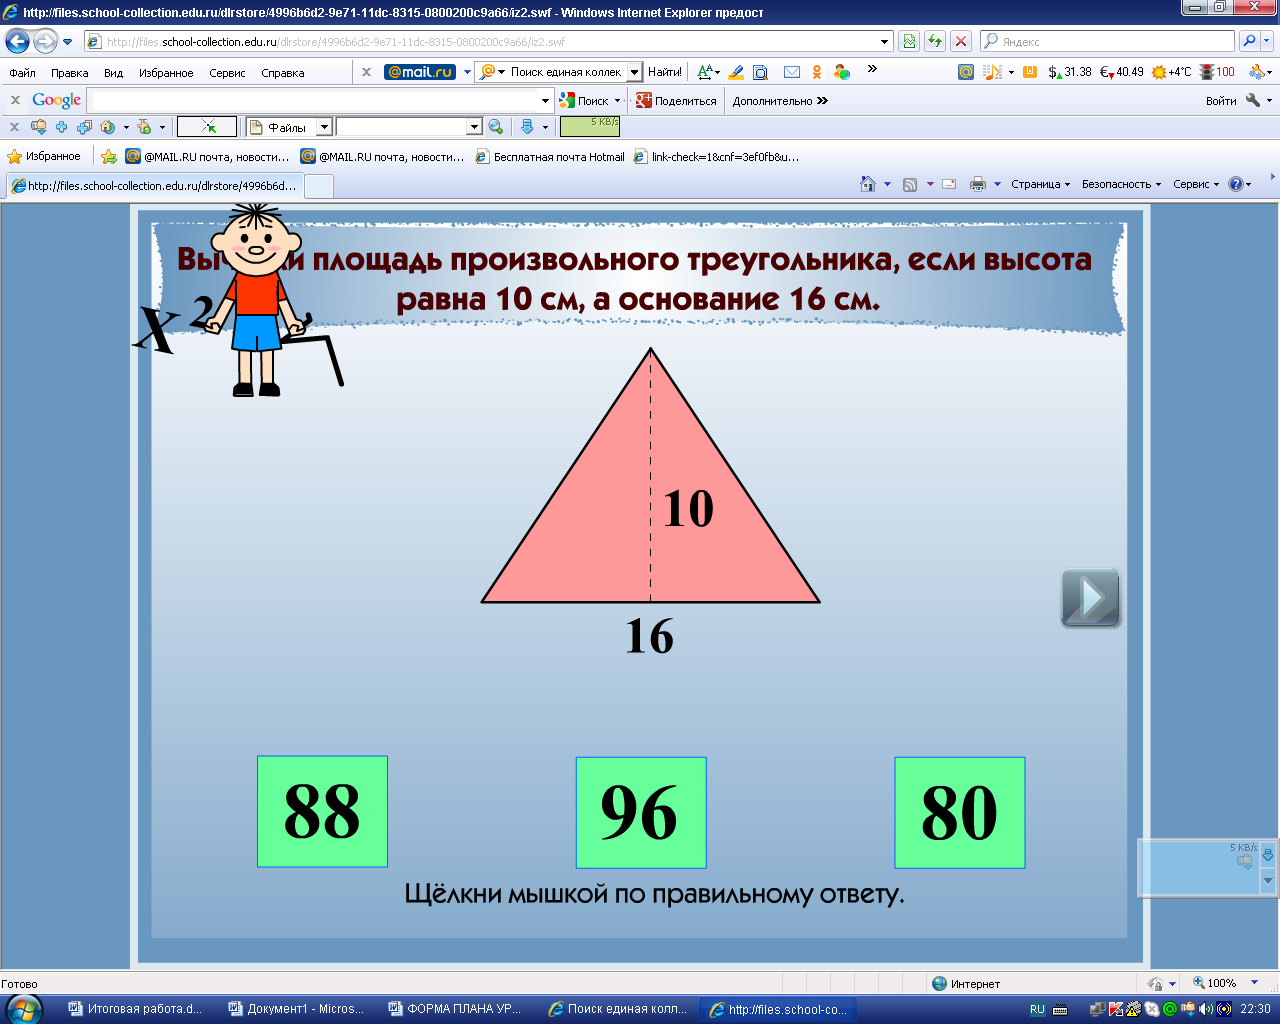This screenshot has height=1024, width=1280.
Task: Open a new blank tab
Action: (x=318, y=186)
